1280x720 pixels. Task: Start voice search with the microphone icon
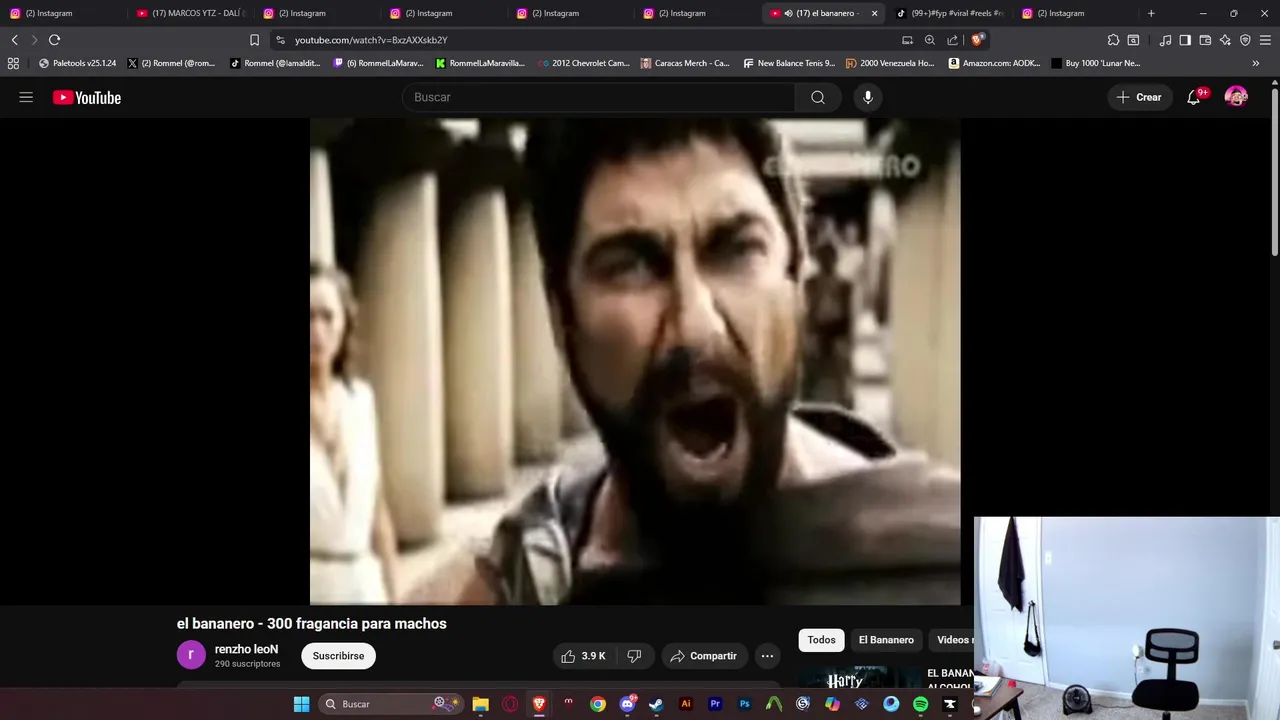pos(868,97)
